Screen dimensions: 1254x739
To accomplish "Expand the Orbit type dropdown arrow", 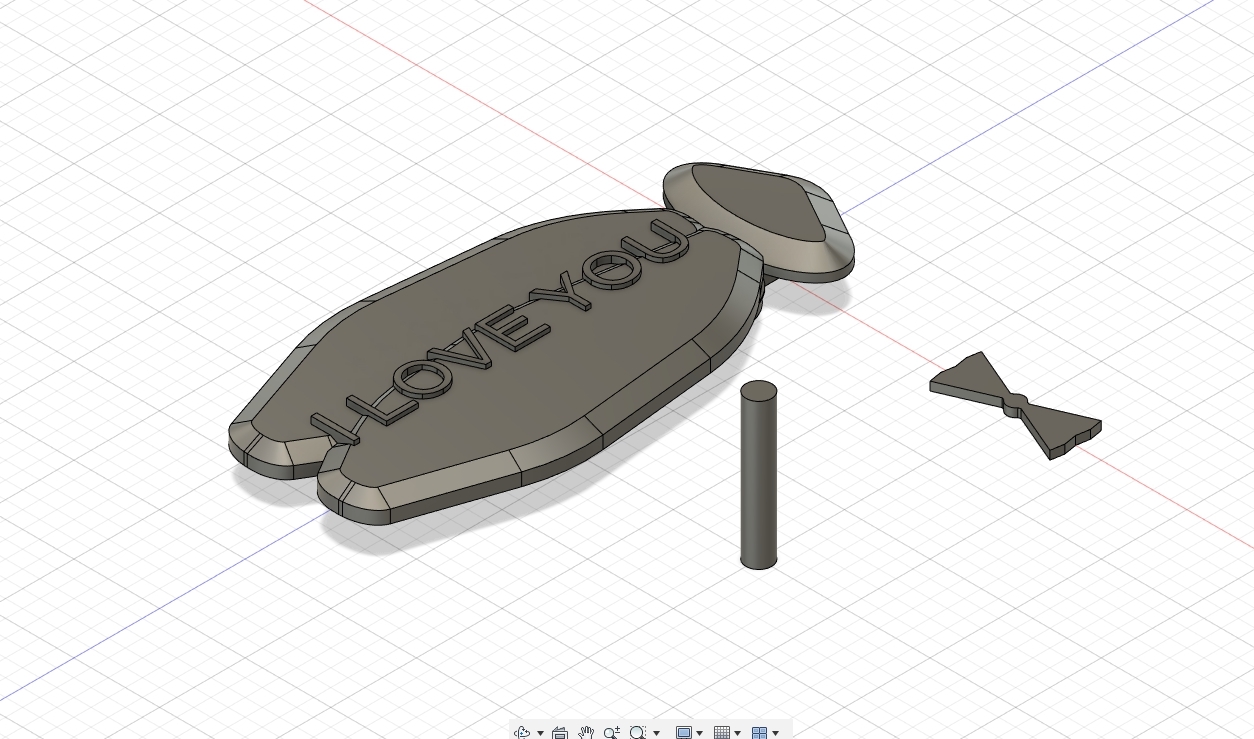I will 540,733.
